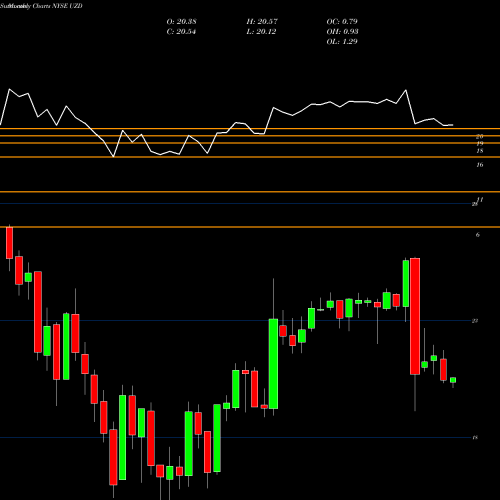
Task: Click the last small green candle at the chart end
Action: click(x=453, y=380)
